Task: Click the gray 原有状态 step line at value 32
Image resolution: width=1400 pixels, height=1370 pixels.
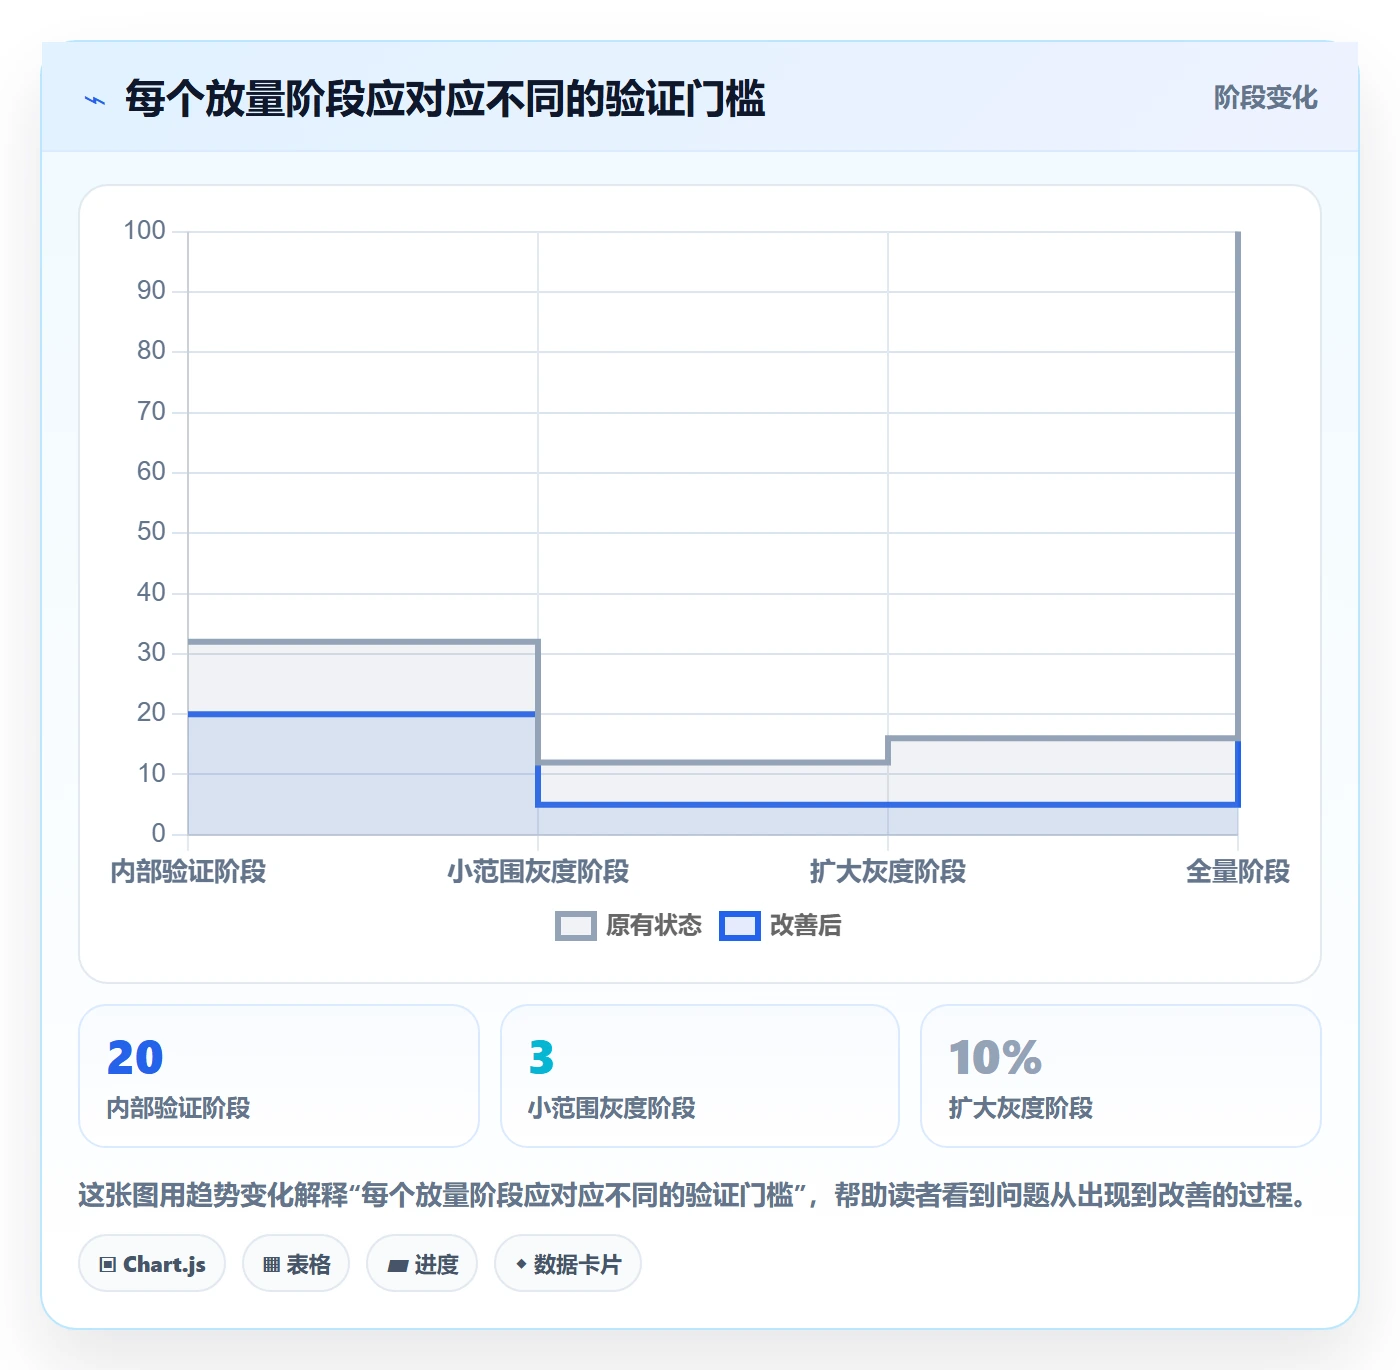Action: point(362,641)
